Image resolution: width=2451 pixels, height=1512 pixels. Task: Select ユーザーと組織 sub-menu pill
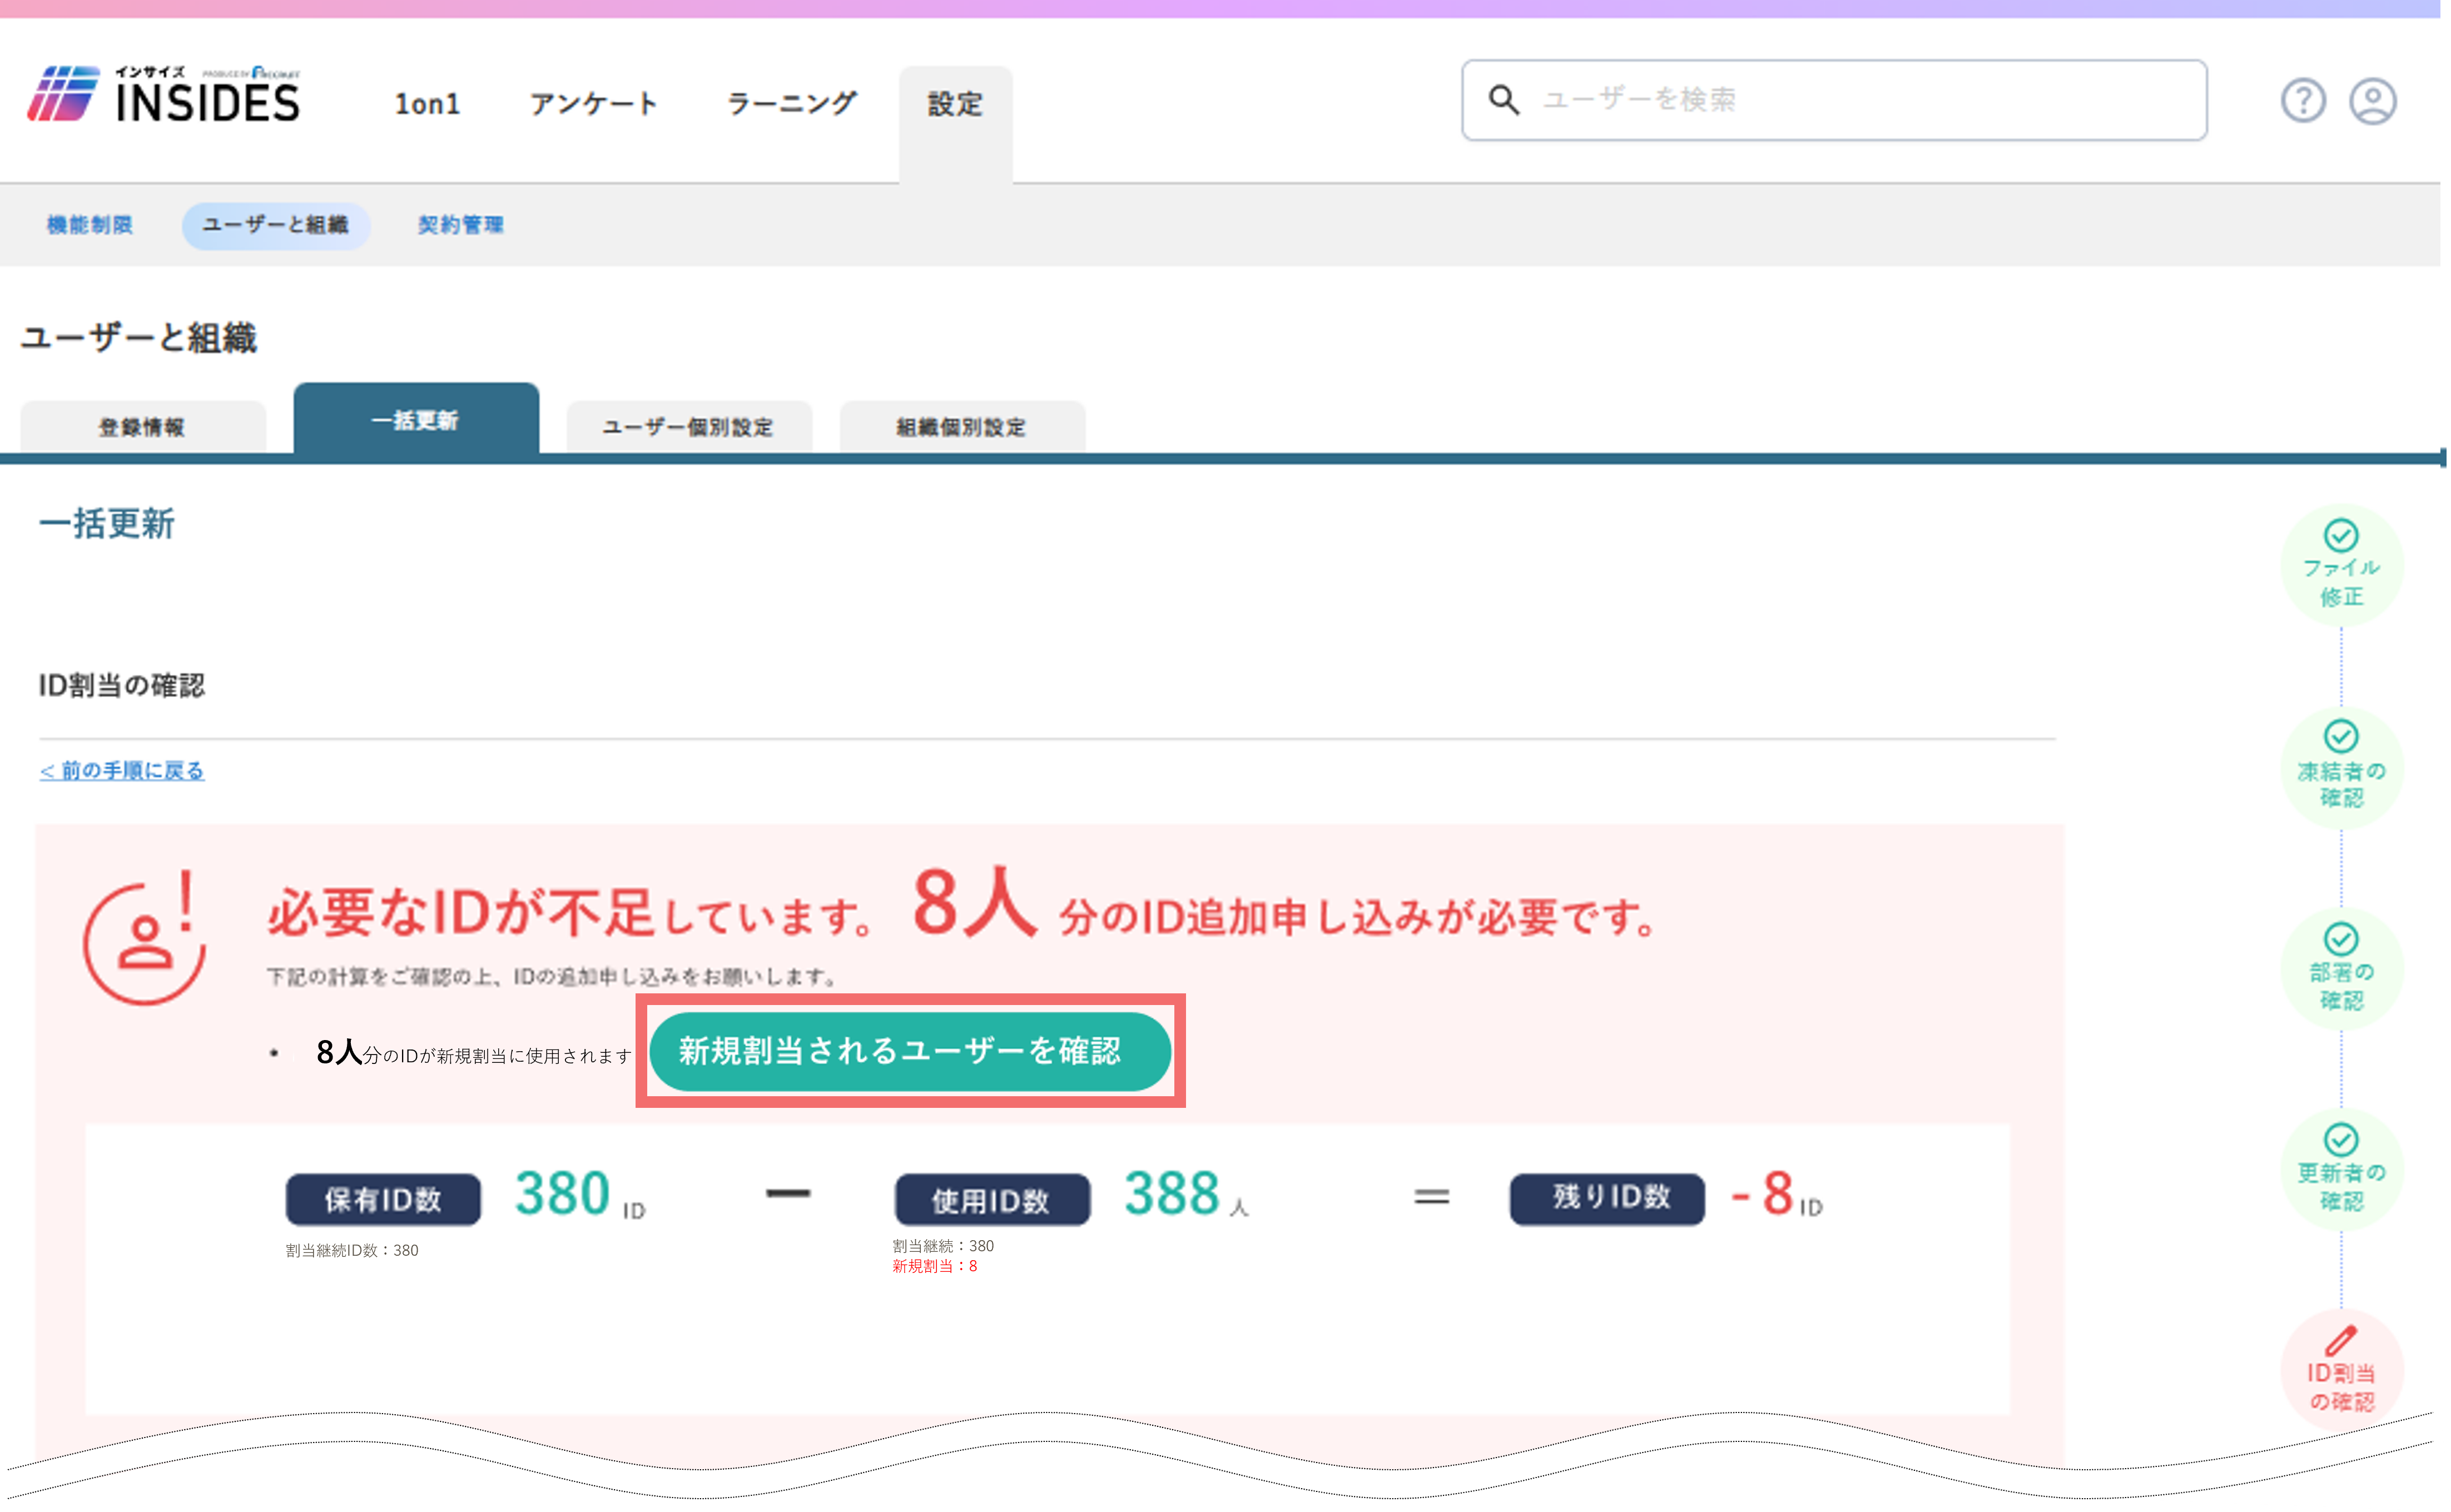(x=276, y=225)
